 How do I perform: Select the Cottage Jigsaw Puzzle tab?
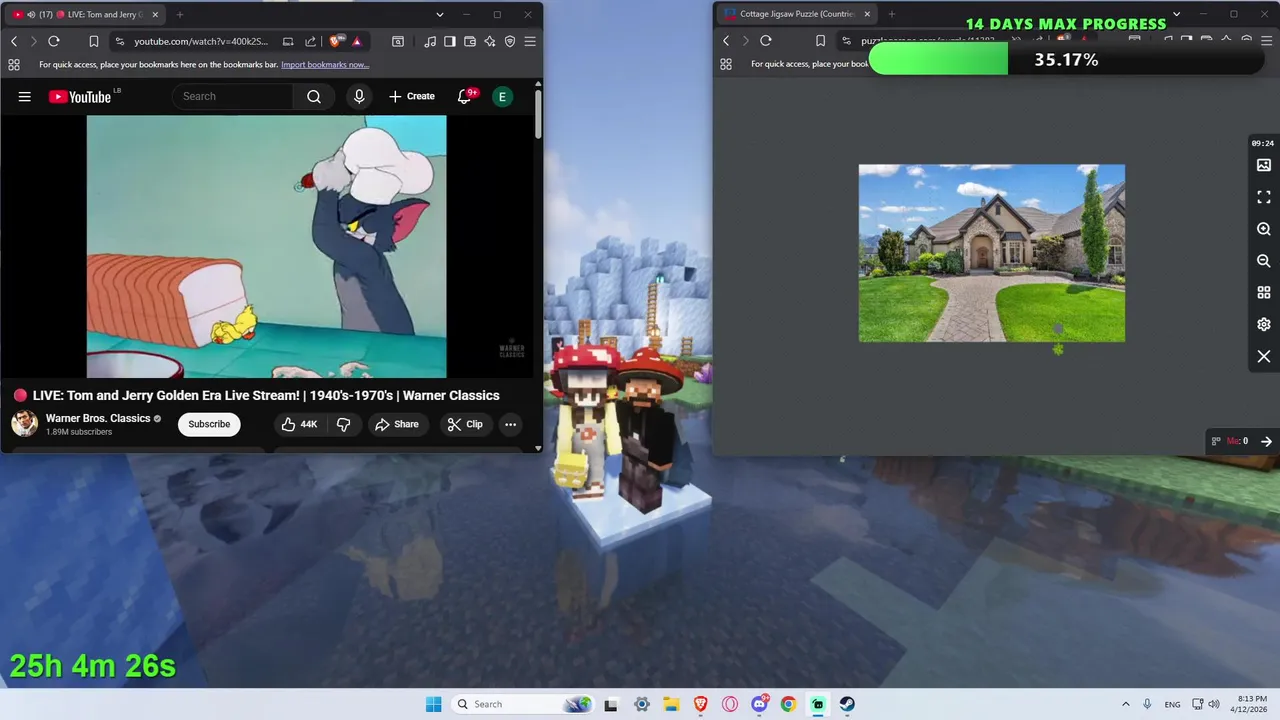(x=796, y=14)
